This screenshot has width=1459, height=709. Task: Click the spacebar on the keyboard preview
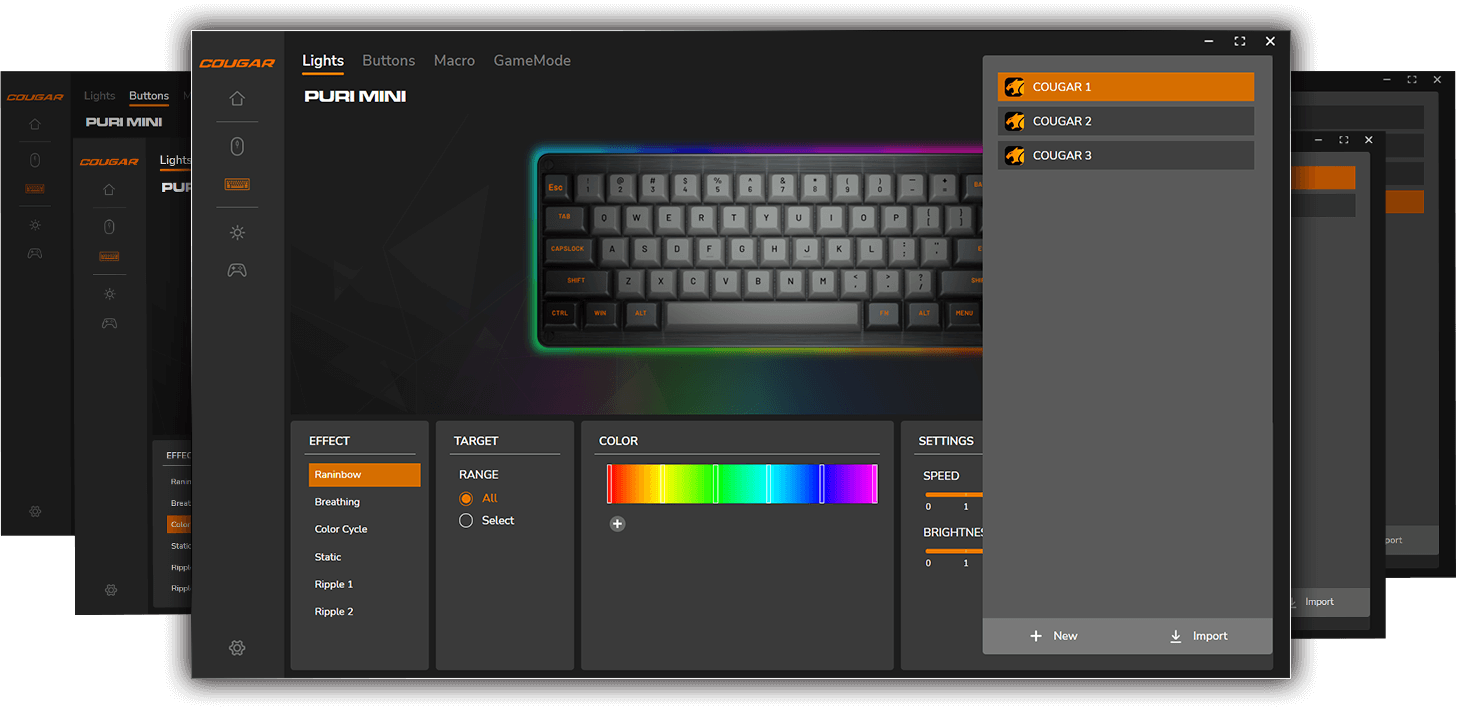click(763, 316)
